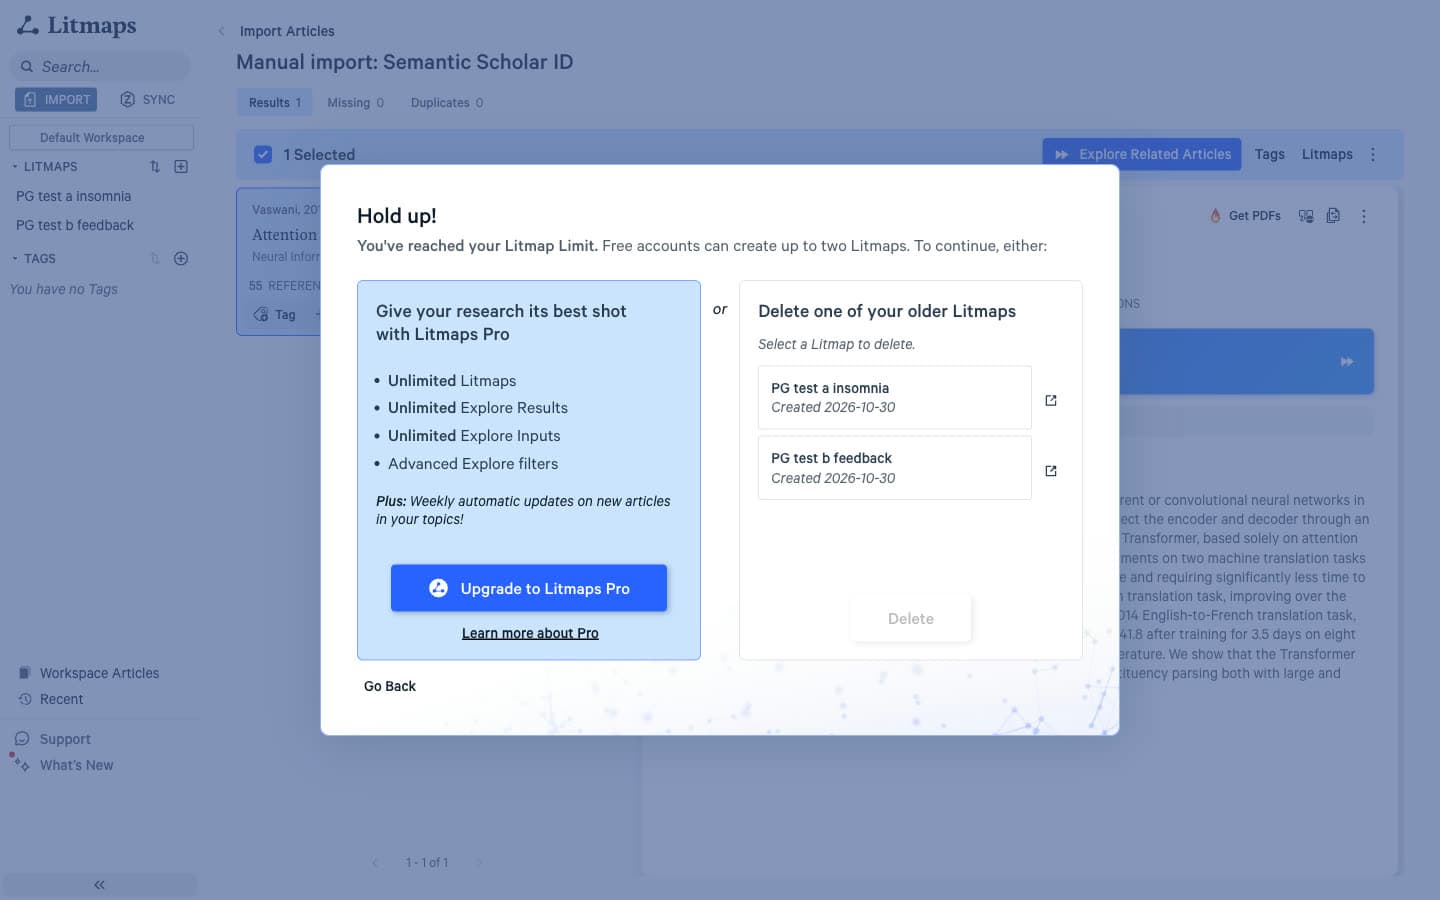The width and height of the screenshot is (1440, 900).
Task: Open Recent in the sidebar
Action: tap(51, 699)
